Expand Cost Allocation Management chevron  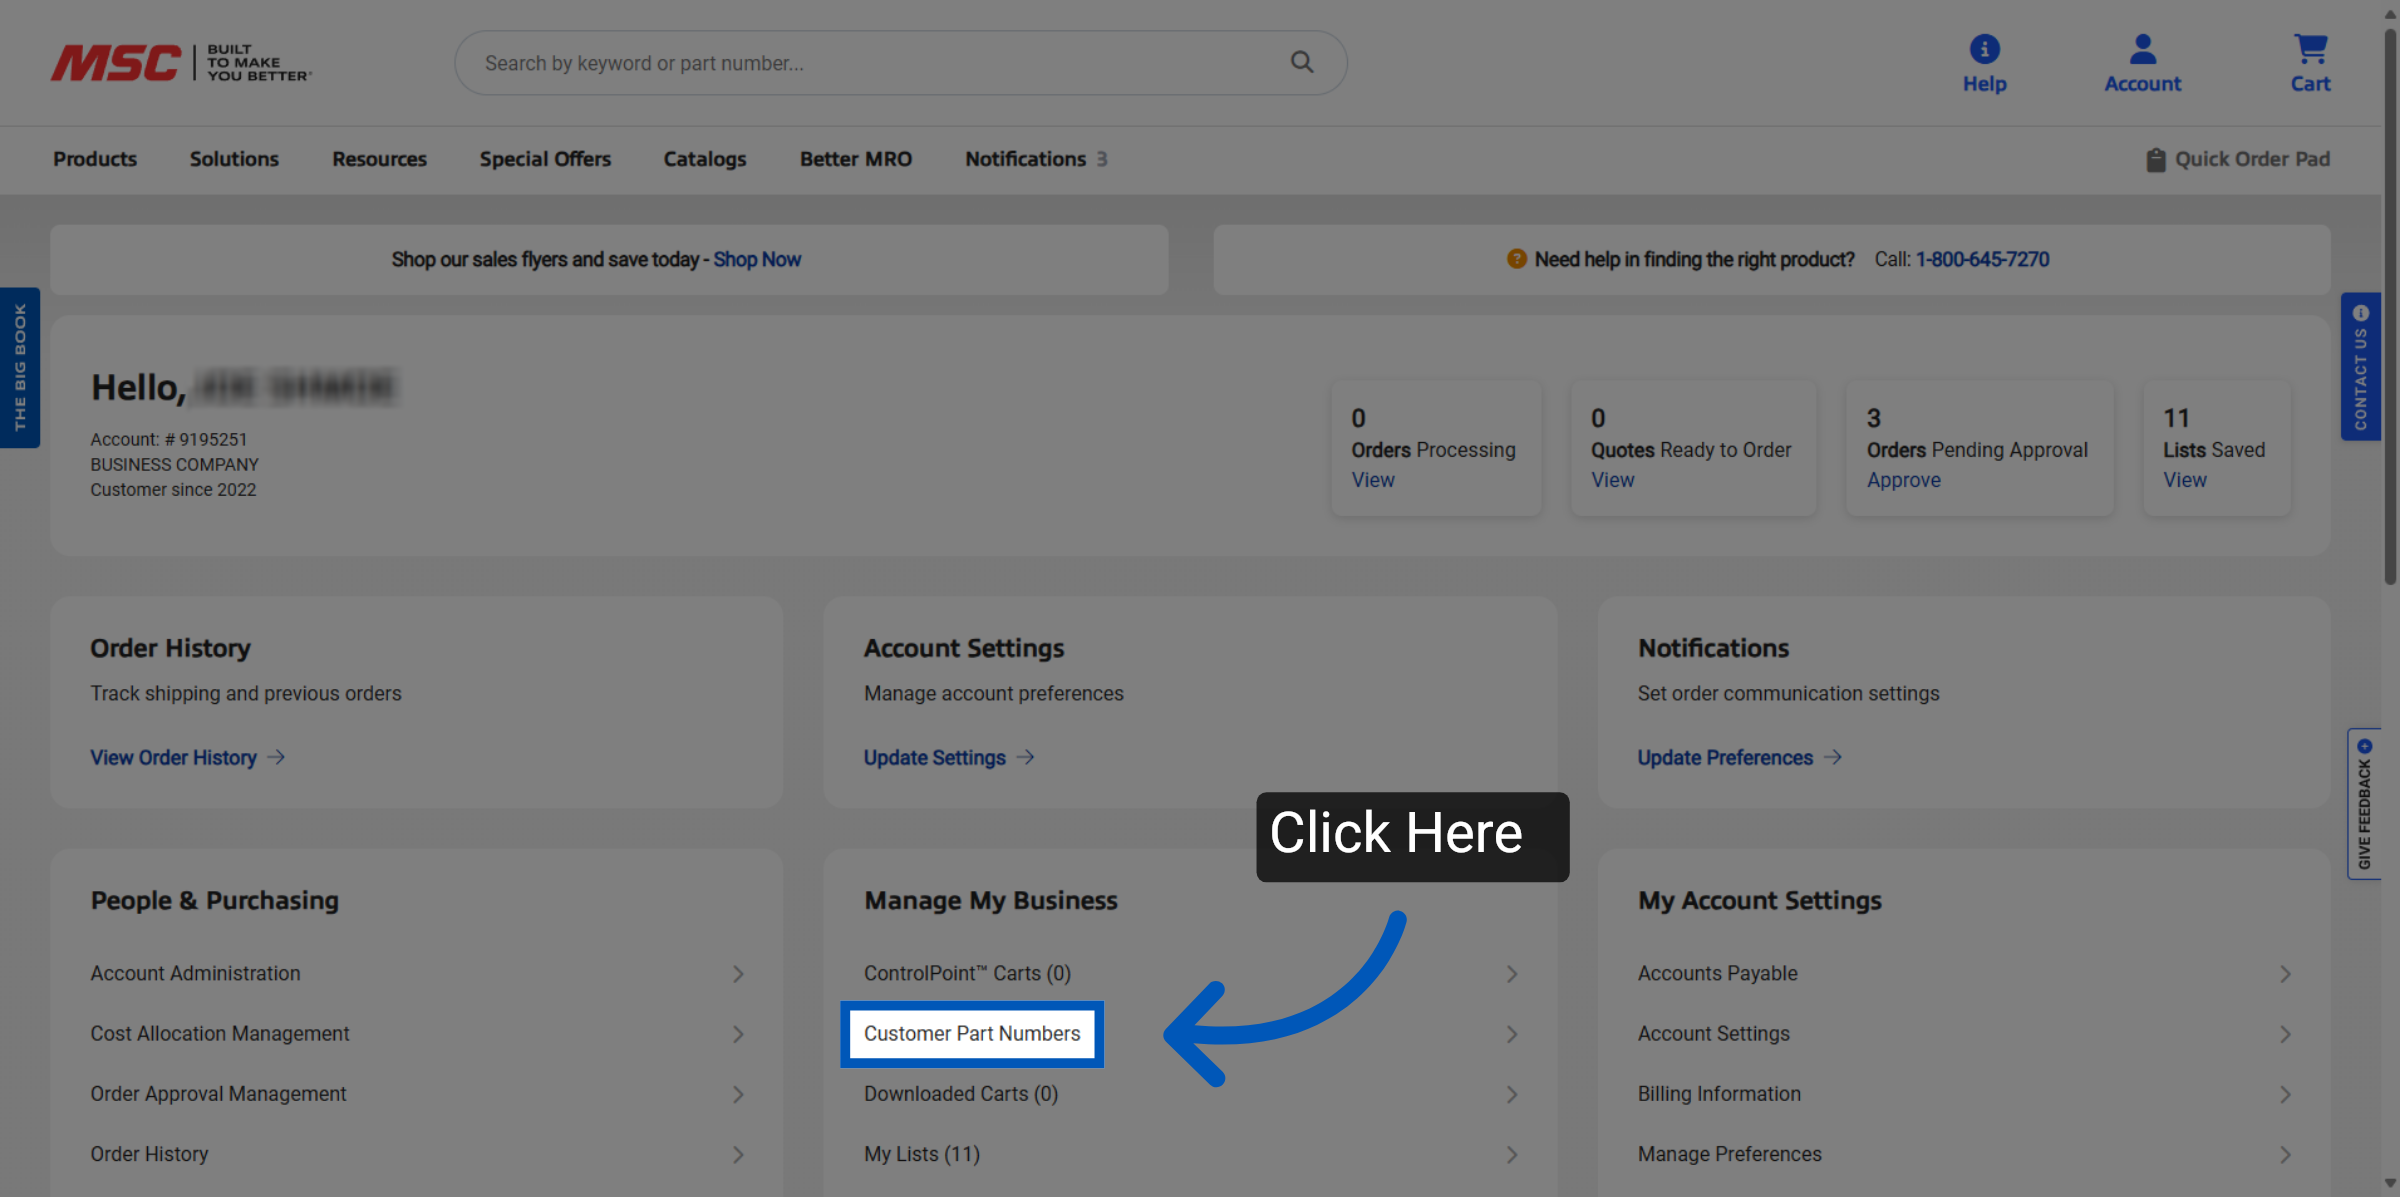tap(738, 1033)
